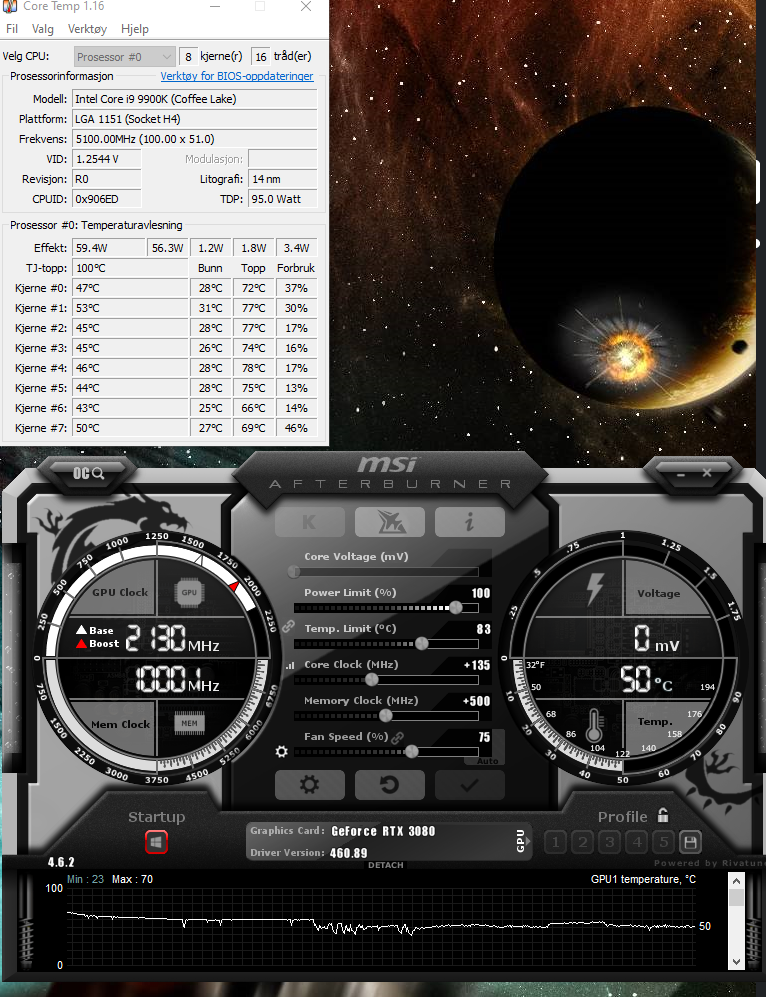Click the Core Temp thermometer title bar icon
The image size is (766, 997).
[x=10, y=6]
